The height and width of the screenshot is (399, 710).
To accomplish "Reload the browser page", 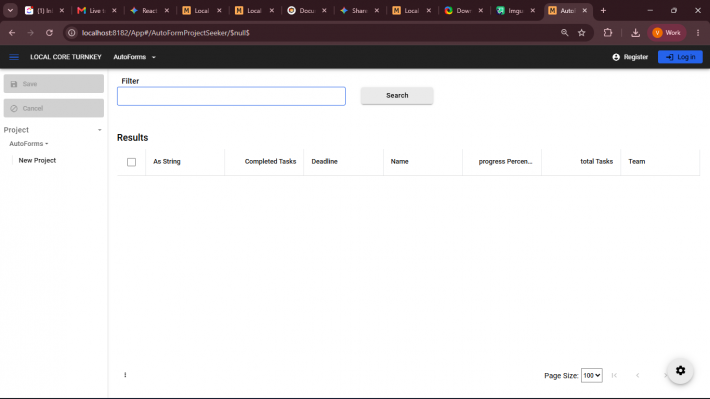I will [49, 33].
